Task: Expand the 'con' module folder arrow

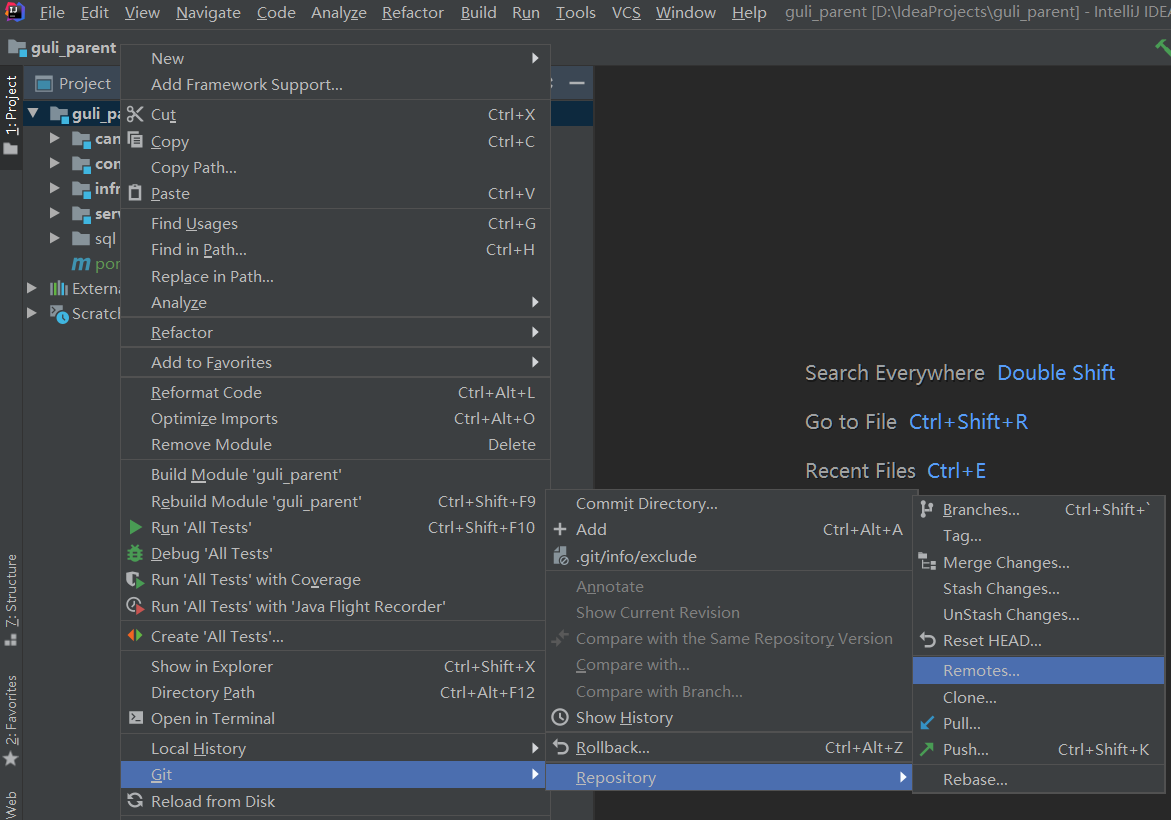Action: [55, 163]
